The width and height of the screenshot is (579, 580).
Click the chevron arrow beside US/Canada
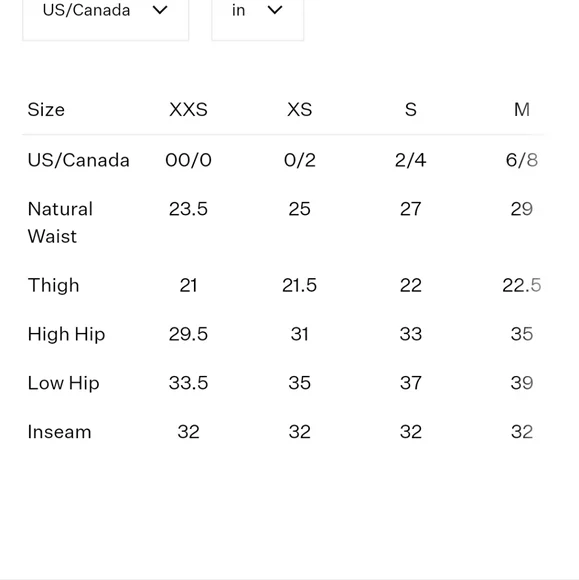click(160, 10)
